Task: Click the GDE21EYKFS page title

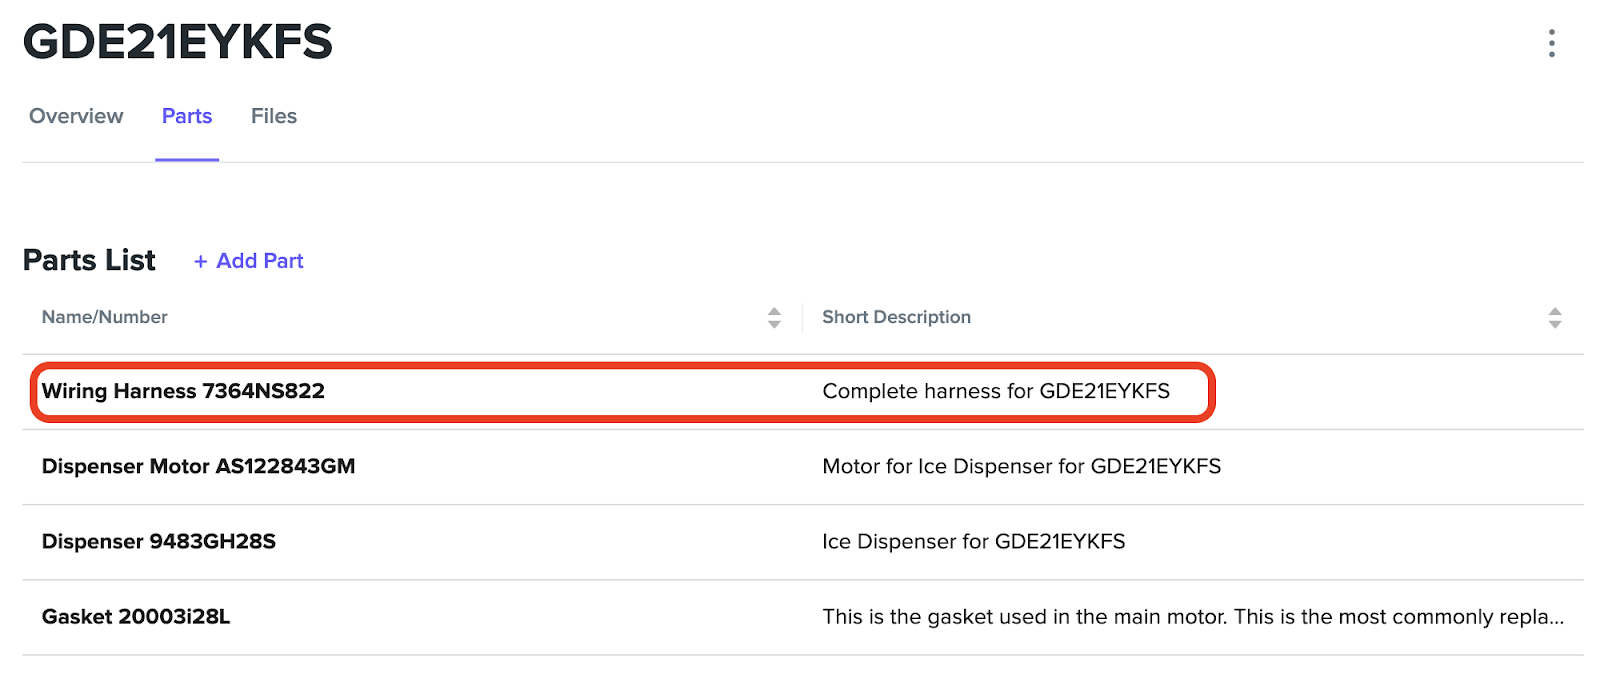Action: tap(177, 42)
